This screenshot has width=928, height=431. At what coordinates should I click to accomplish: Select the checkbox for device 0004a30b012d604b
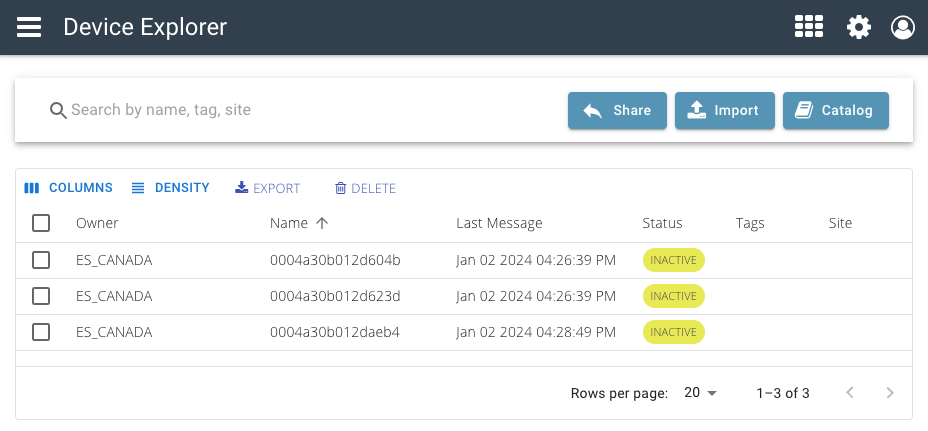(x=41, y=260)
